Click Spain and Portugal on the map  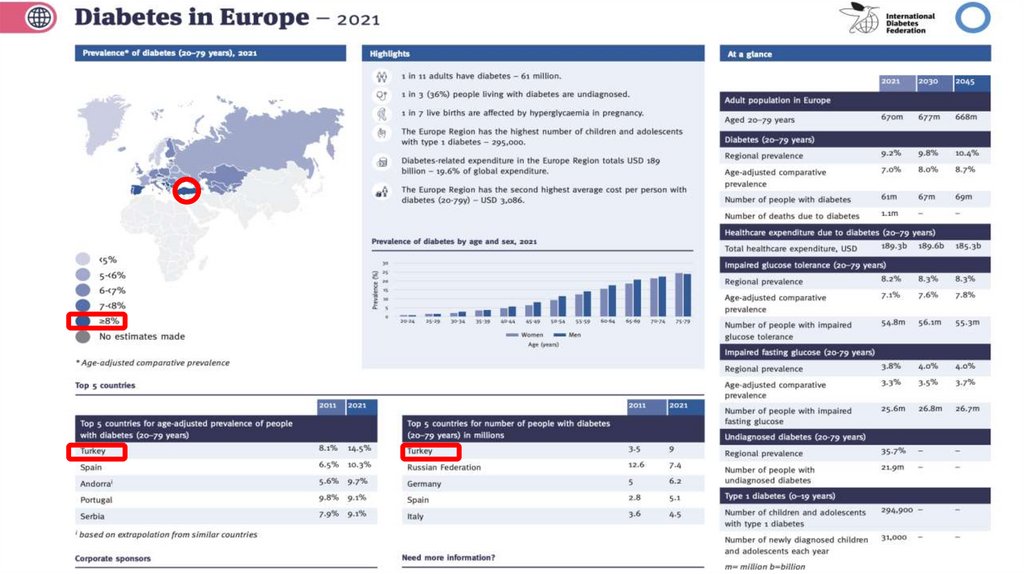point(138,189)
